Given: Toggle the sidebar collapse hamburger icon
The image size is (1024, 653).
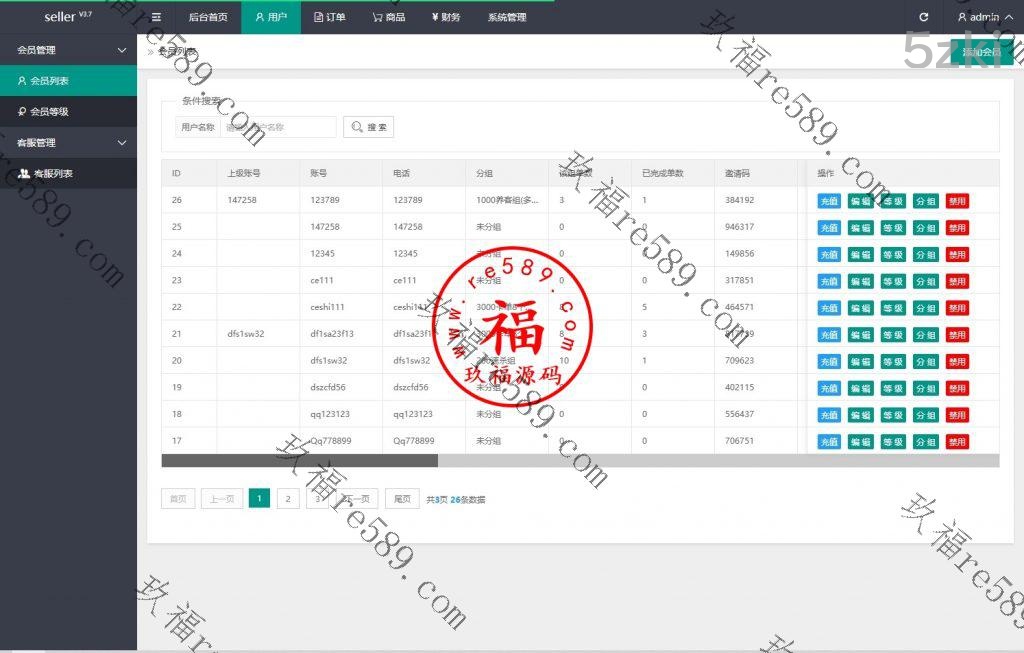Looking at the screenshot, I should click(156, 17).
